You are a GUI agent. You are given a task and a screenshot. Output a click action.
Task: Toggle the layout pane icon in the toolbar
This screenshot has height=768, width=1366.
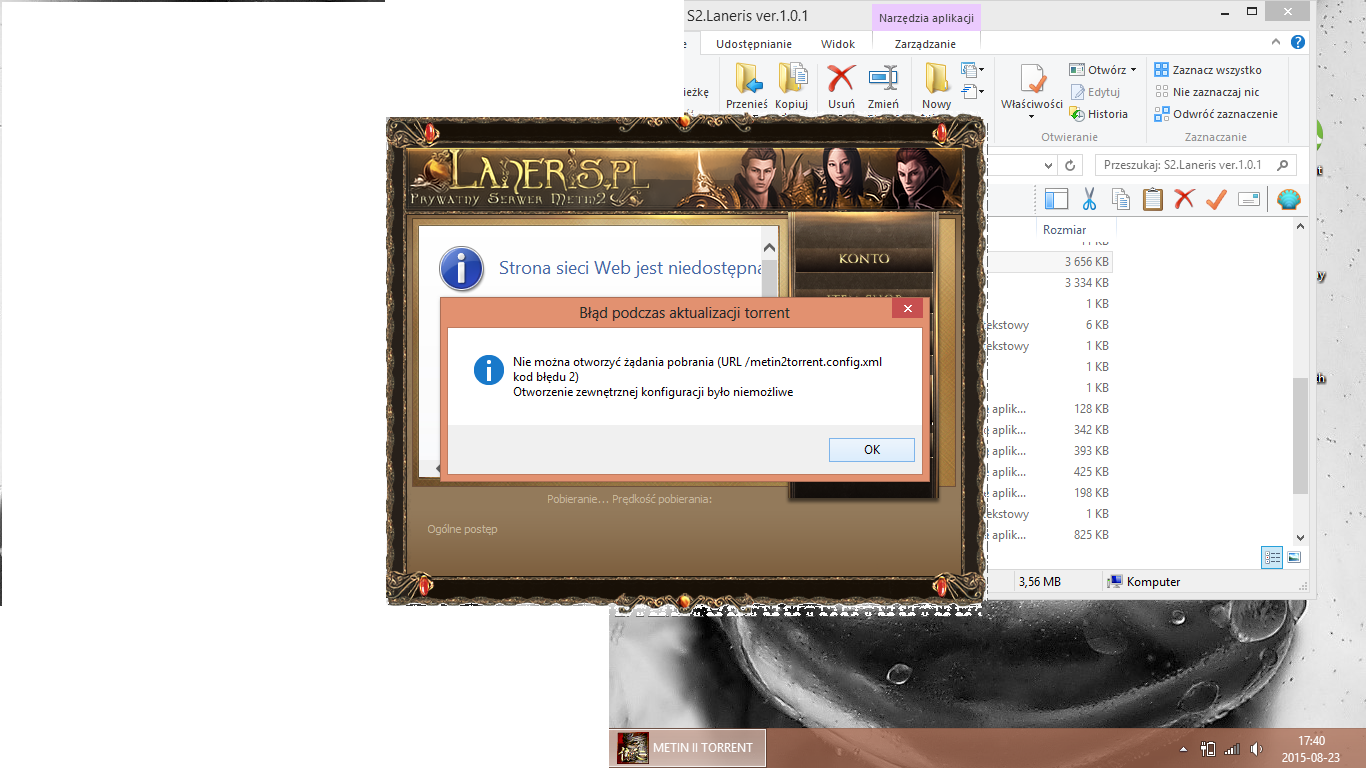1057,199
